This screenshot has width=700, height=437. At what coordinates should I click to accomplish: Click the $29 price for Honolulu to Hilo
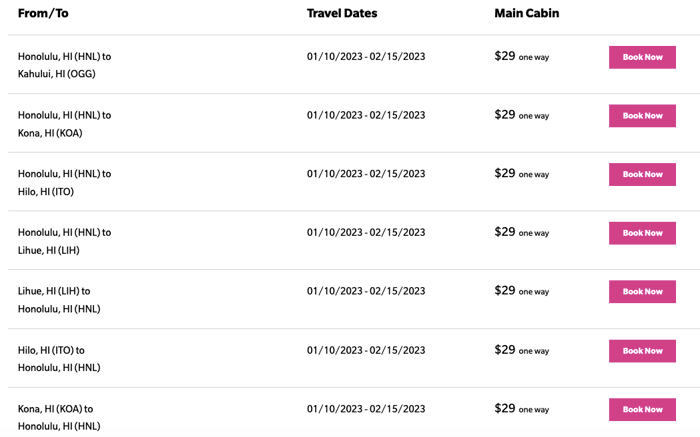click(x=505, y=173)
